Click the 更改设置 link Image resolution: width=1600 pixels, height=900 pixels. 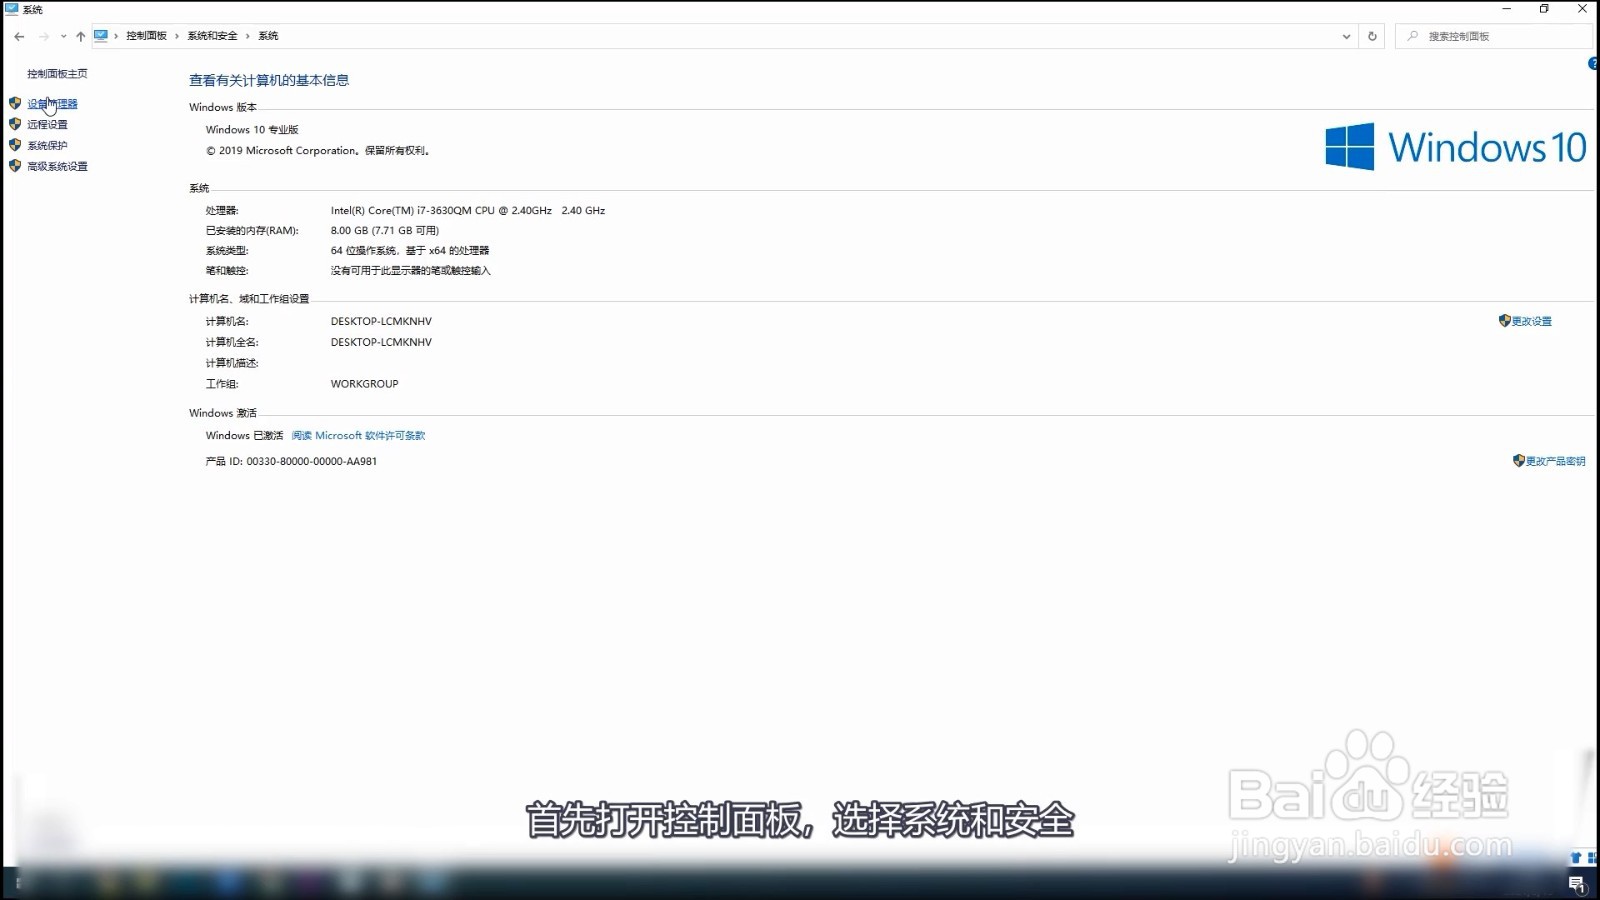pyautogui.click(x=1531, y=322)
